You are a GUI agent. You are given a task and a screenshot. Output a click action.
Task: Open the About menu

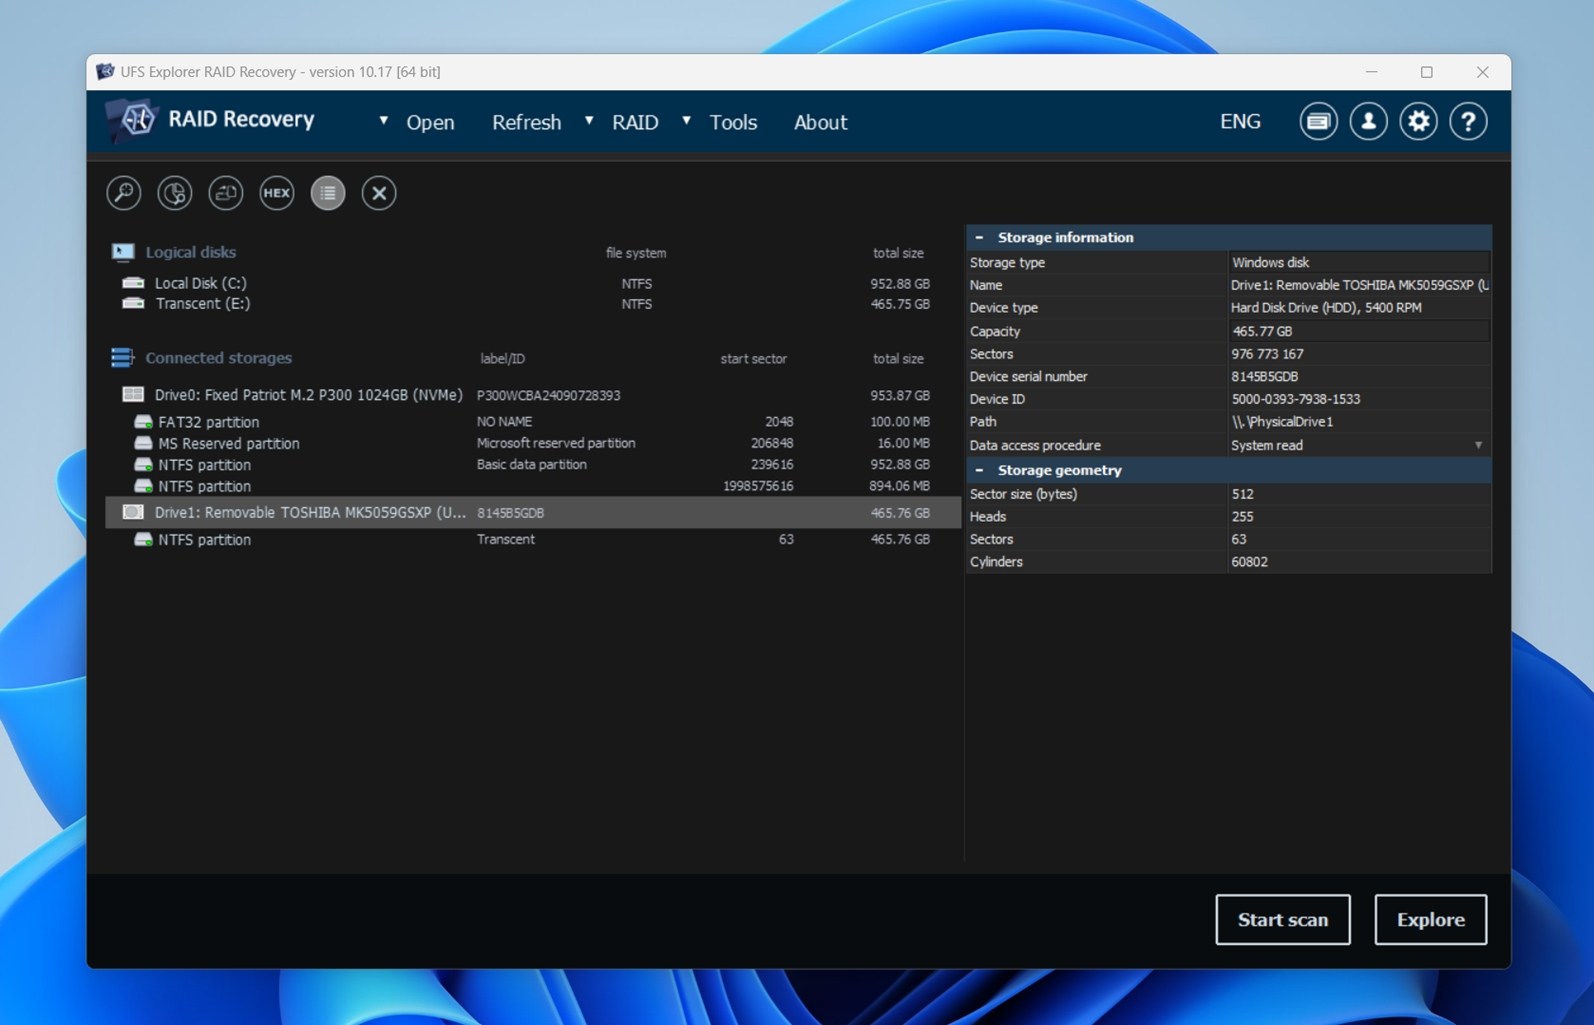pos(820,122)
